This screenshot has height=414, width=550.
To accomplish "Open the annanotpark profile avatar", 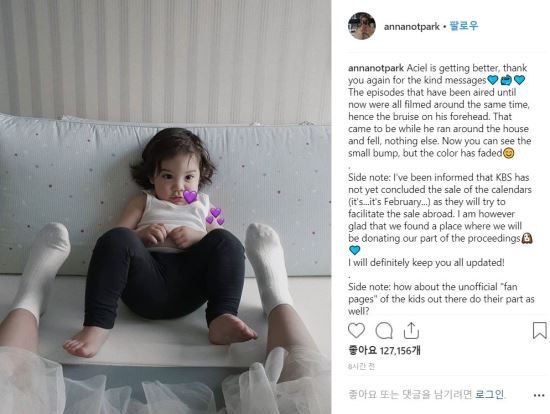I will [362, 26].
